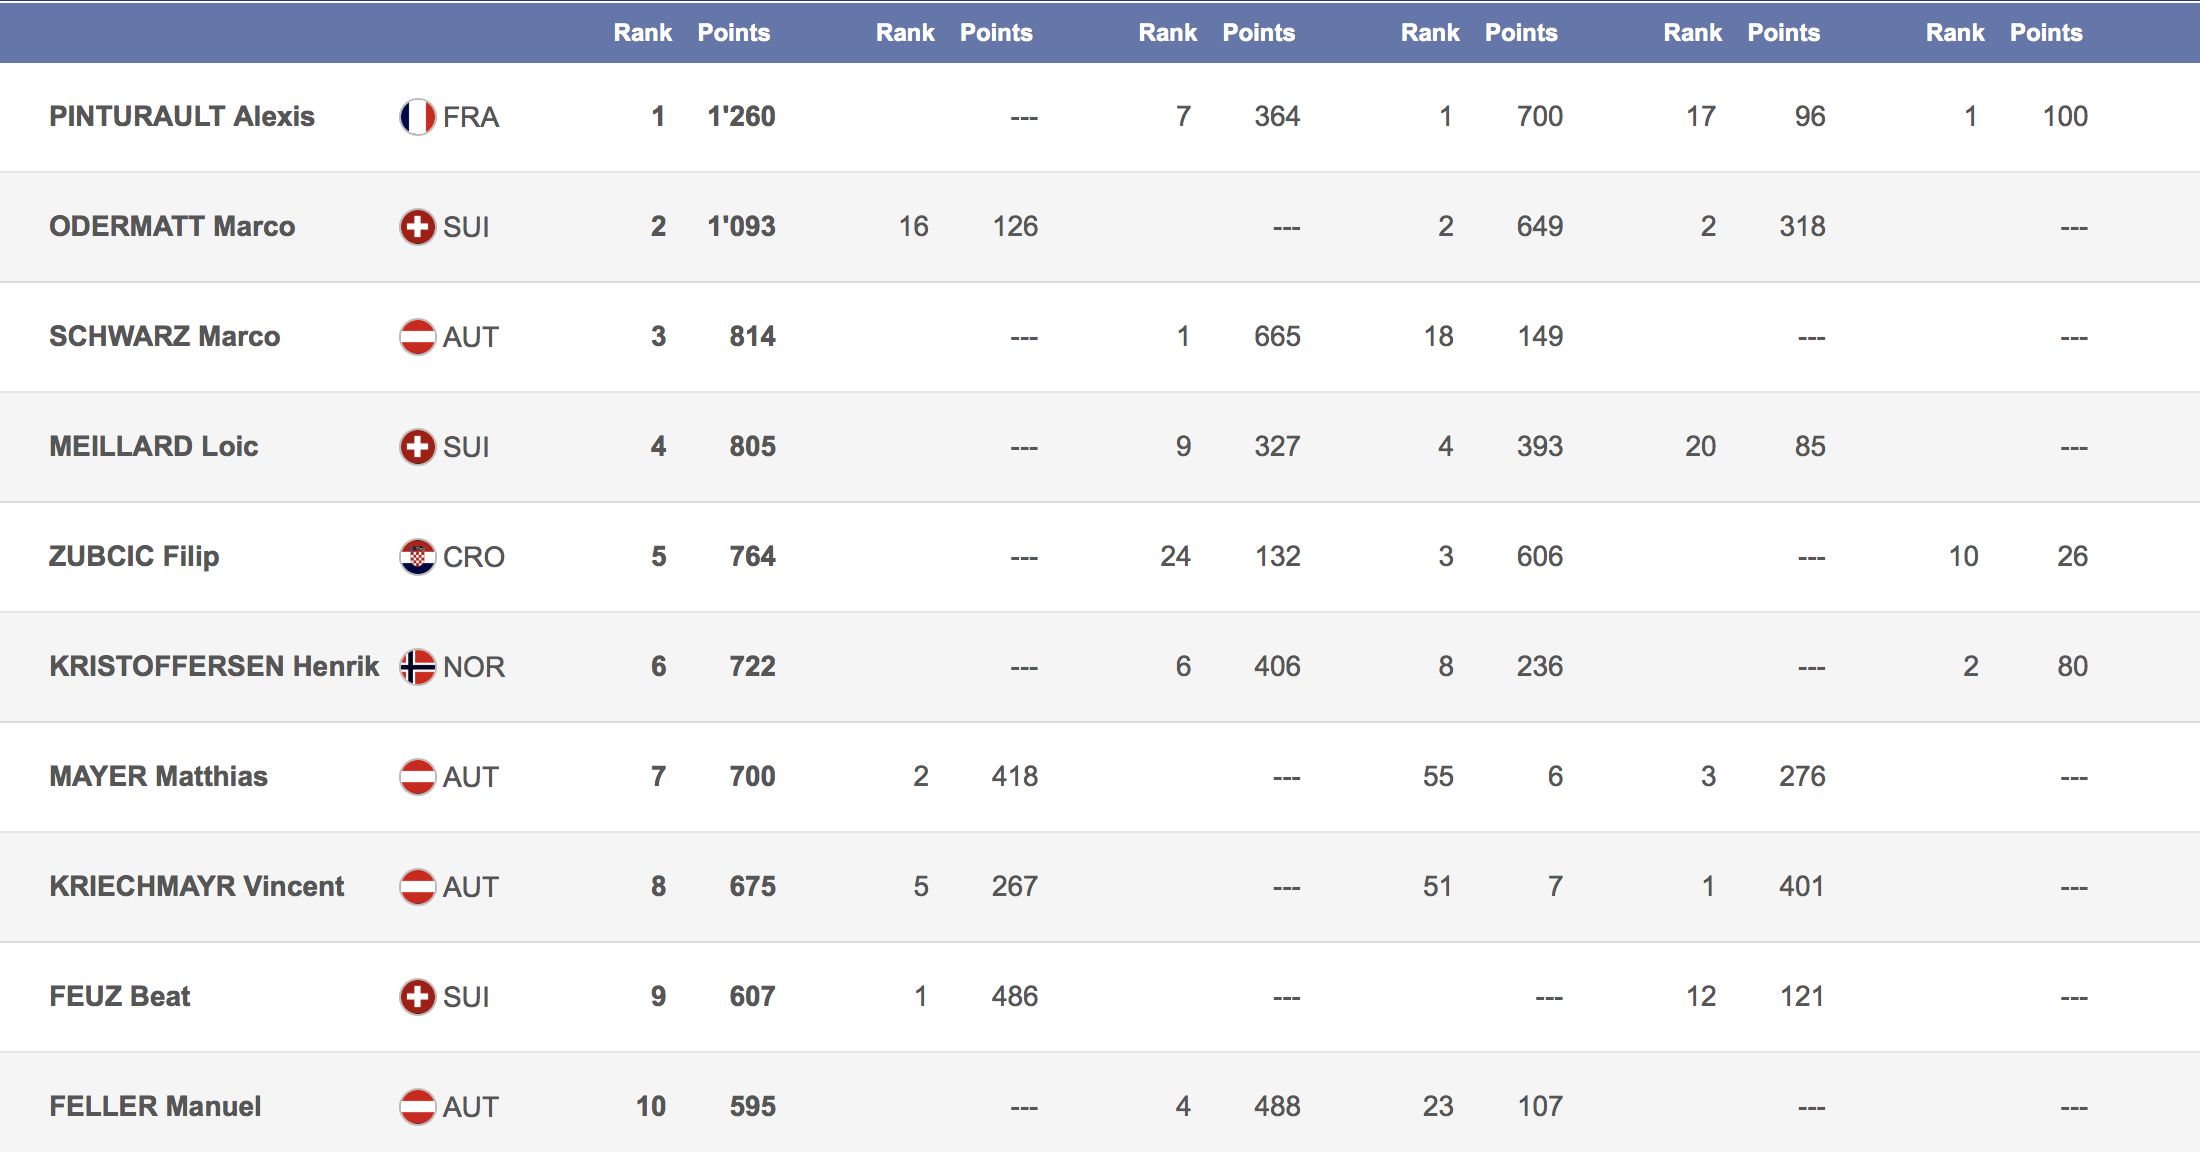Click the Swiss flag next to Feuz
This screenshot has height=1152, width=2200.
(x=417, y=997)
